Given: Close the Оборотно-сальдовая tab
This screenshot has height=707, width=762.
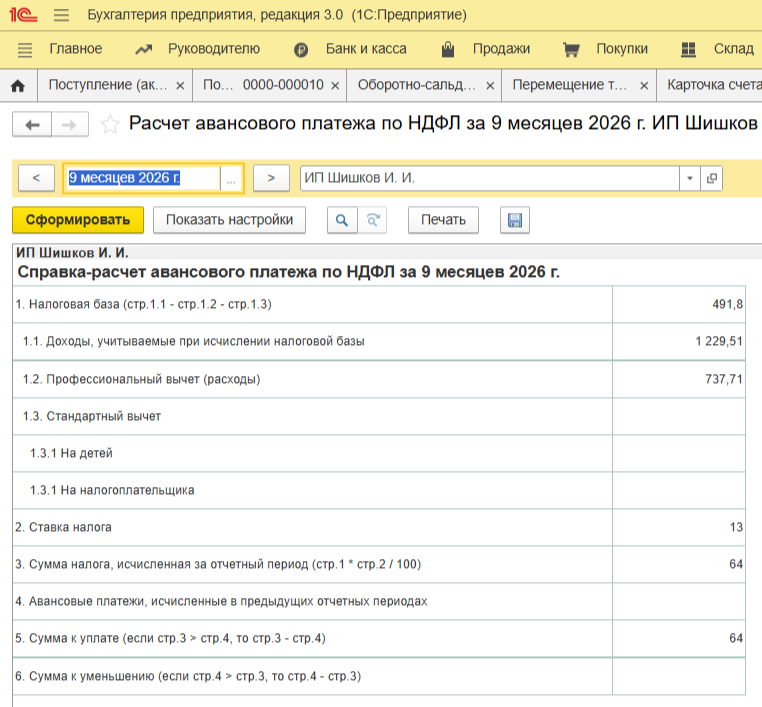Looking at the screenshot, I should pyautogui.click(x=490, y=86).
